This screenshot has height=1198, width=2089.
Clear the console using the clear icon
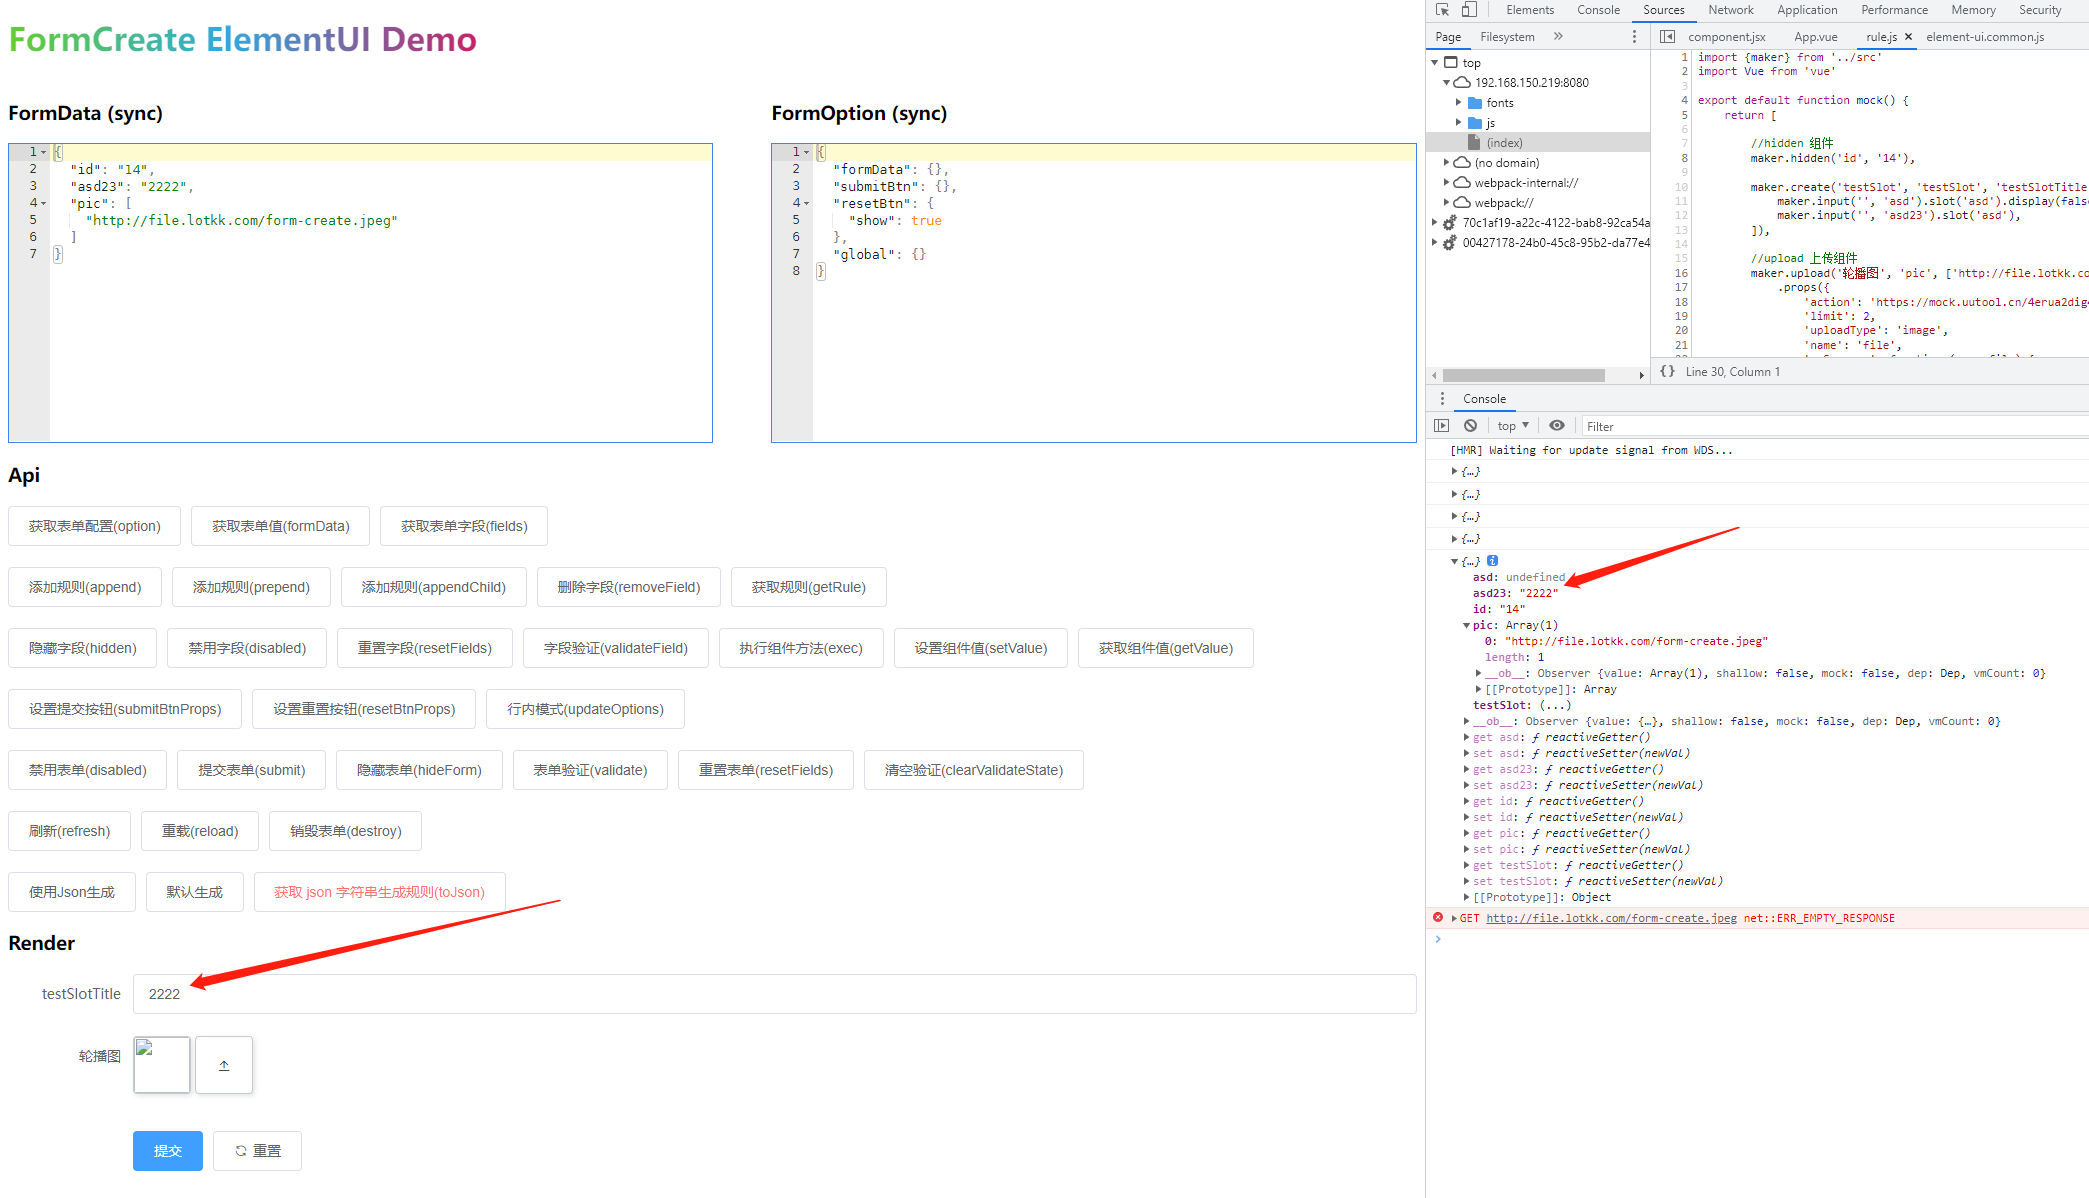pos(1470,425)
